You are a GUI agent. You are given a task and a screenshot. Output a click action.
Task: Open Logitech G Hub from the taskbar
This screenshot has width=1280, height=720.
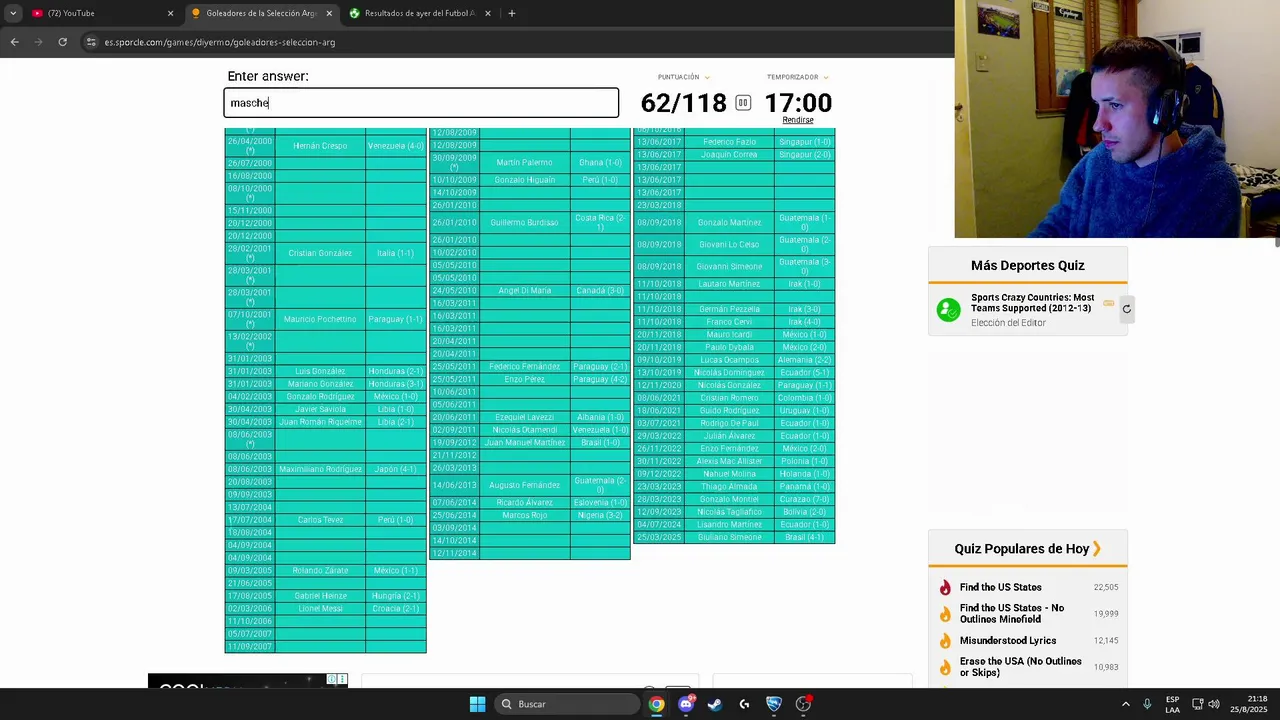tap(744, 704)
